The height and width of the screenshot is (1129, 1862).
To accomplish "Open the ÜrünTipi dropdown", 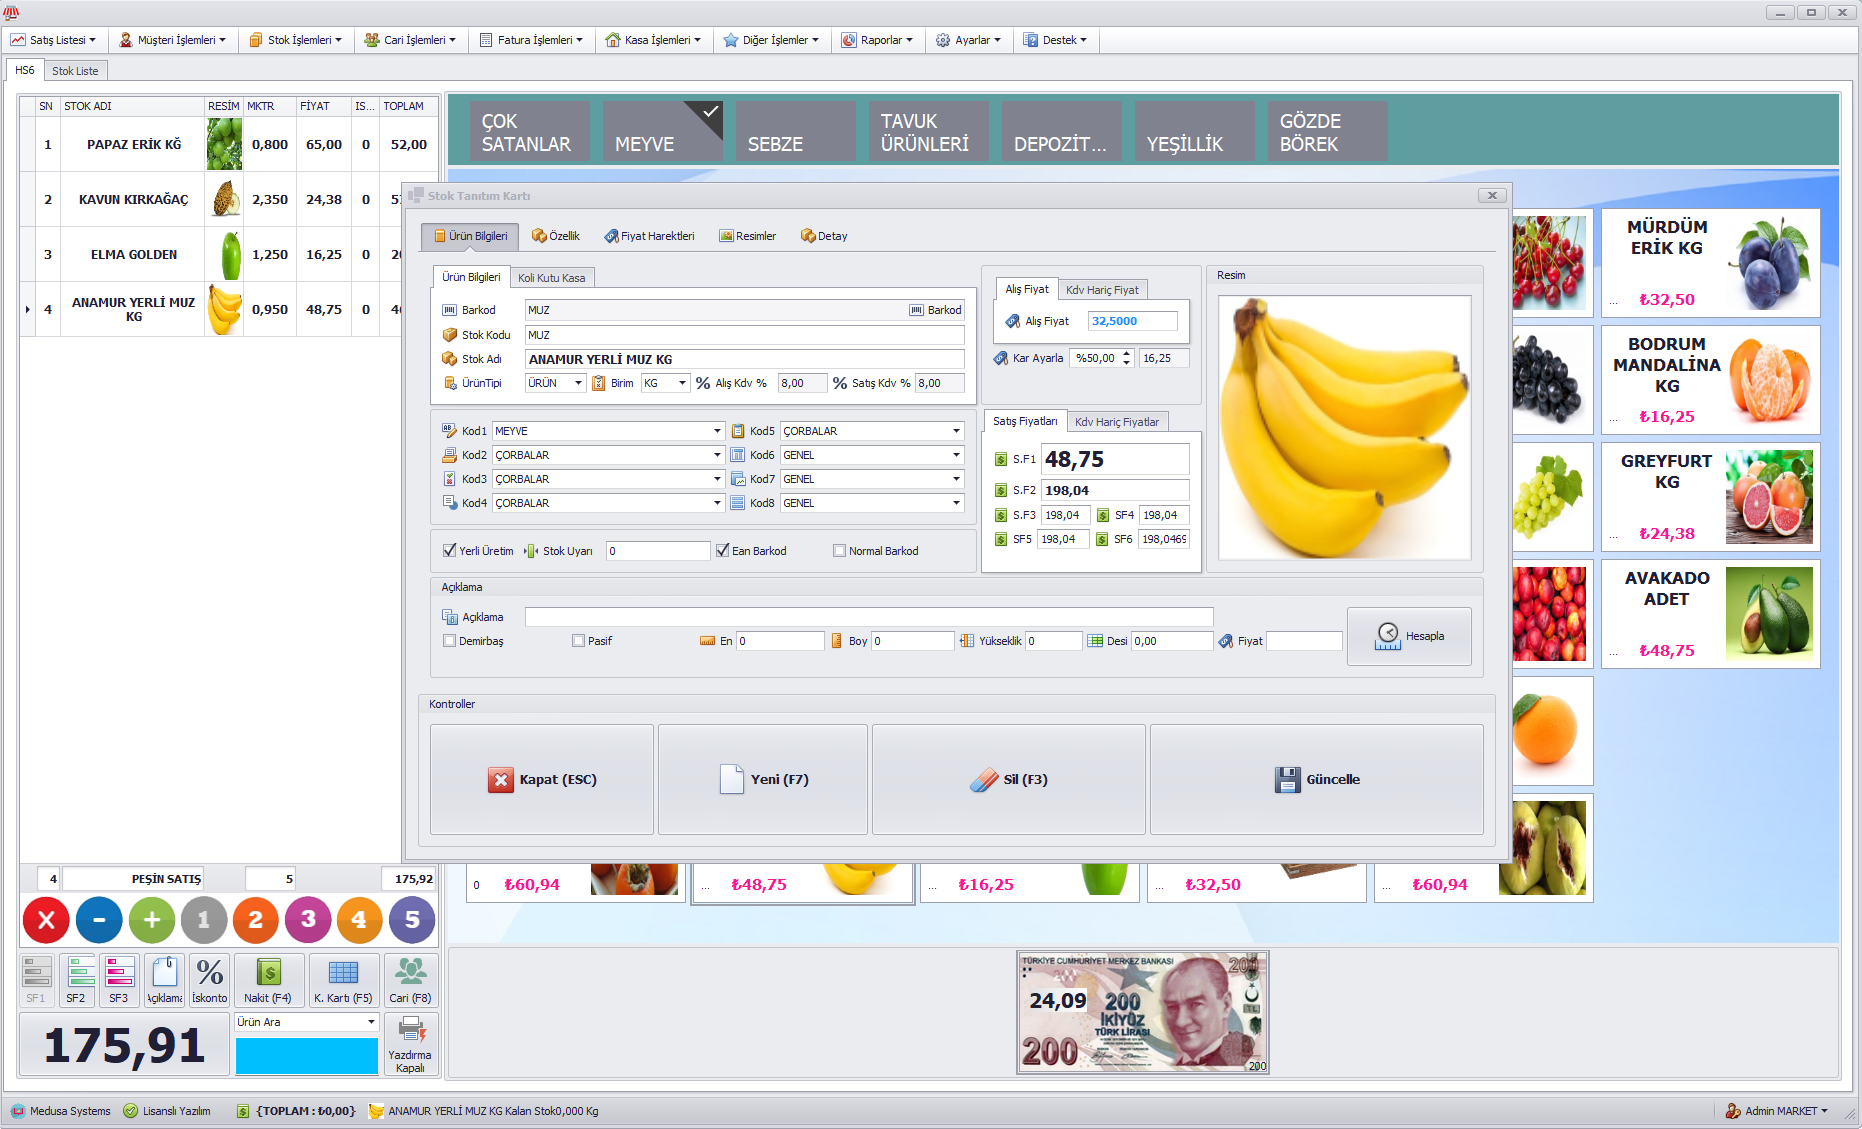I will coord(578,383).
